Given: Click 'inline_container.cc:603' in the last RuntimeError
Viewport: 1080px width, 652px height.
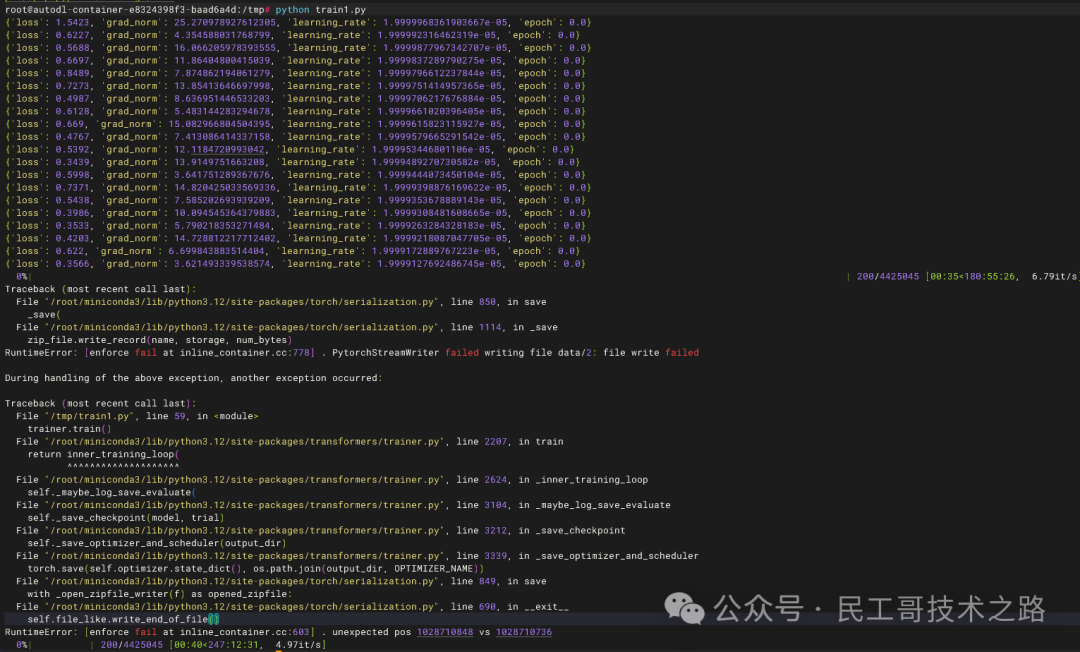Looking at the screenshot, I should click(245, 632).
